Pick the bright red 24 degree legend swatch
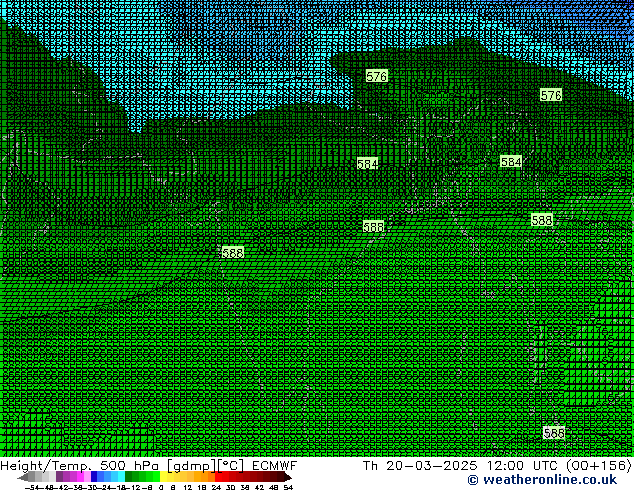Viewport: 634px width, 490px height. coord(218,476)
